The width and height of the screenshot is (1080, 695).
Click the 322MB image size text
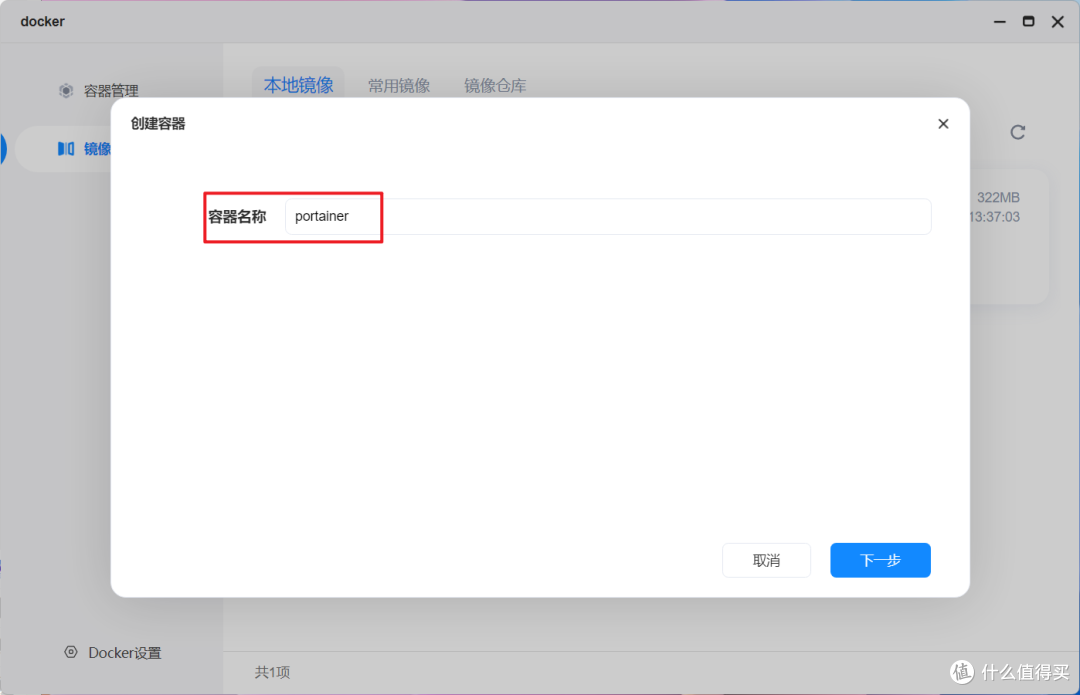click(x=998, y=198)
